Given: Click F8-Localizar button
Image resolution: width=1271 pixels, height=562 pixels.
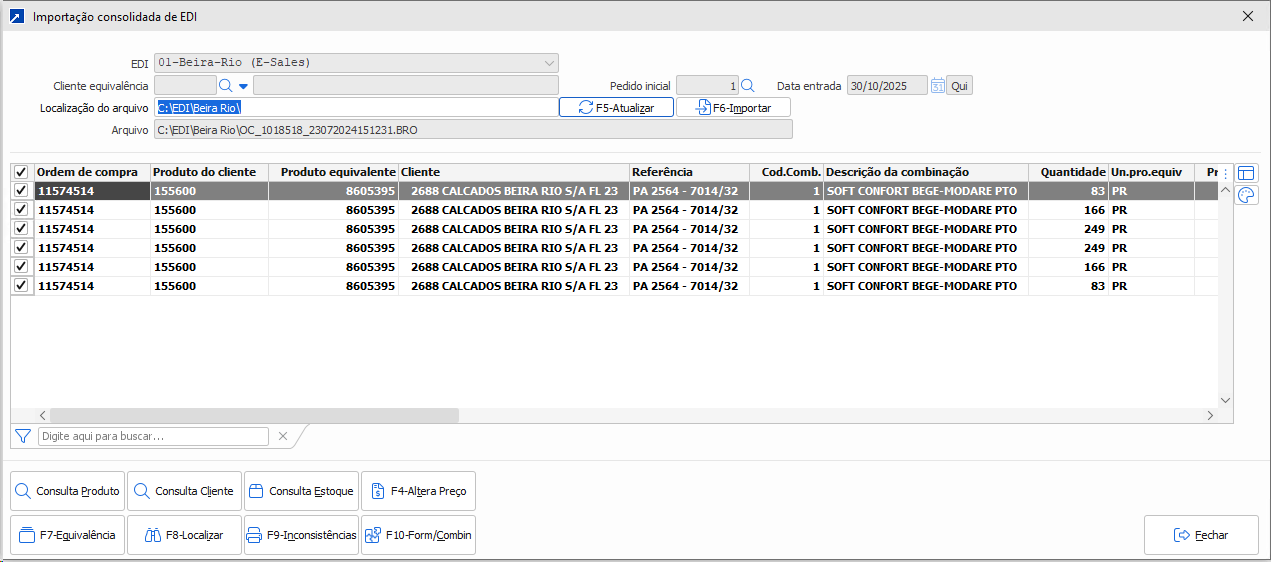Looking at the screenshot, I should click(x=184, y=535).
